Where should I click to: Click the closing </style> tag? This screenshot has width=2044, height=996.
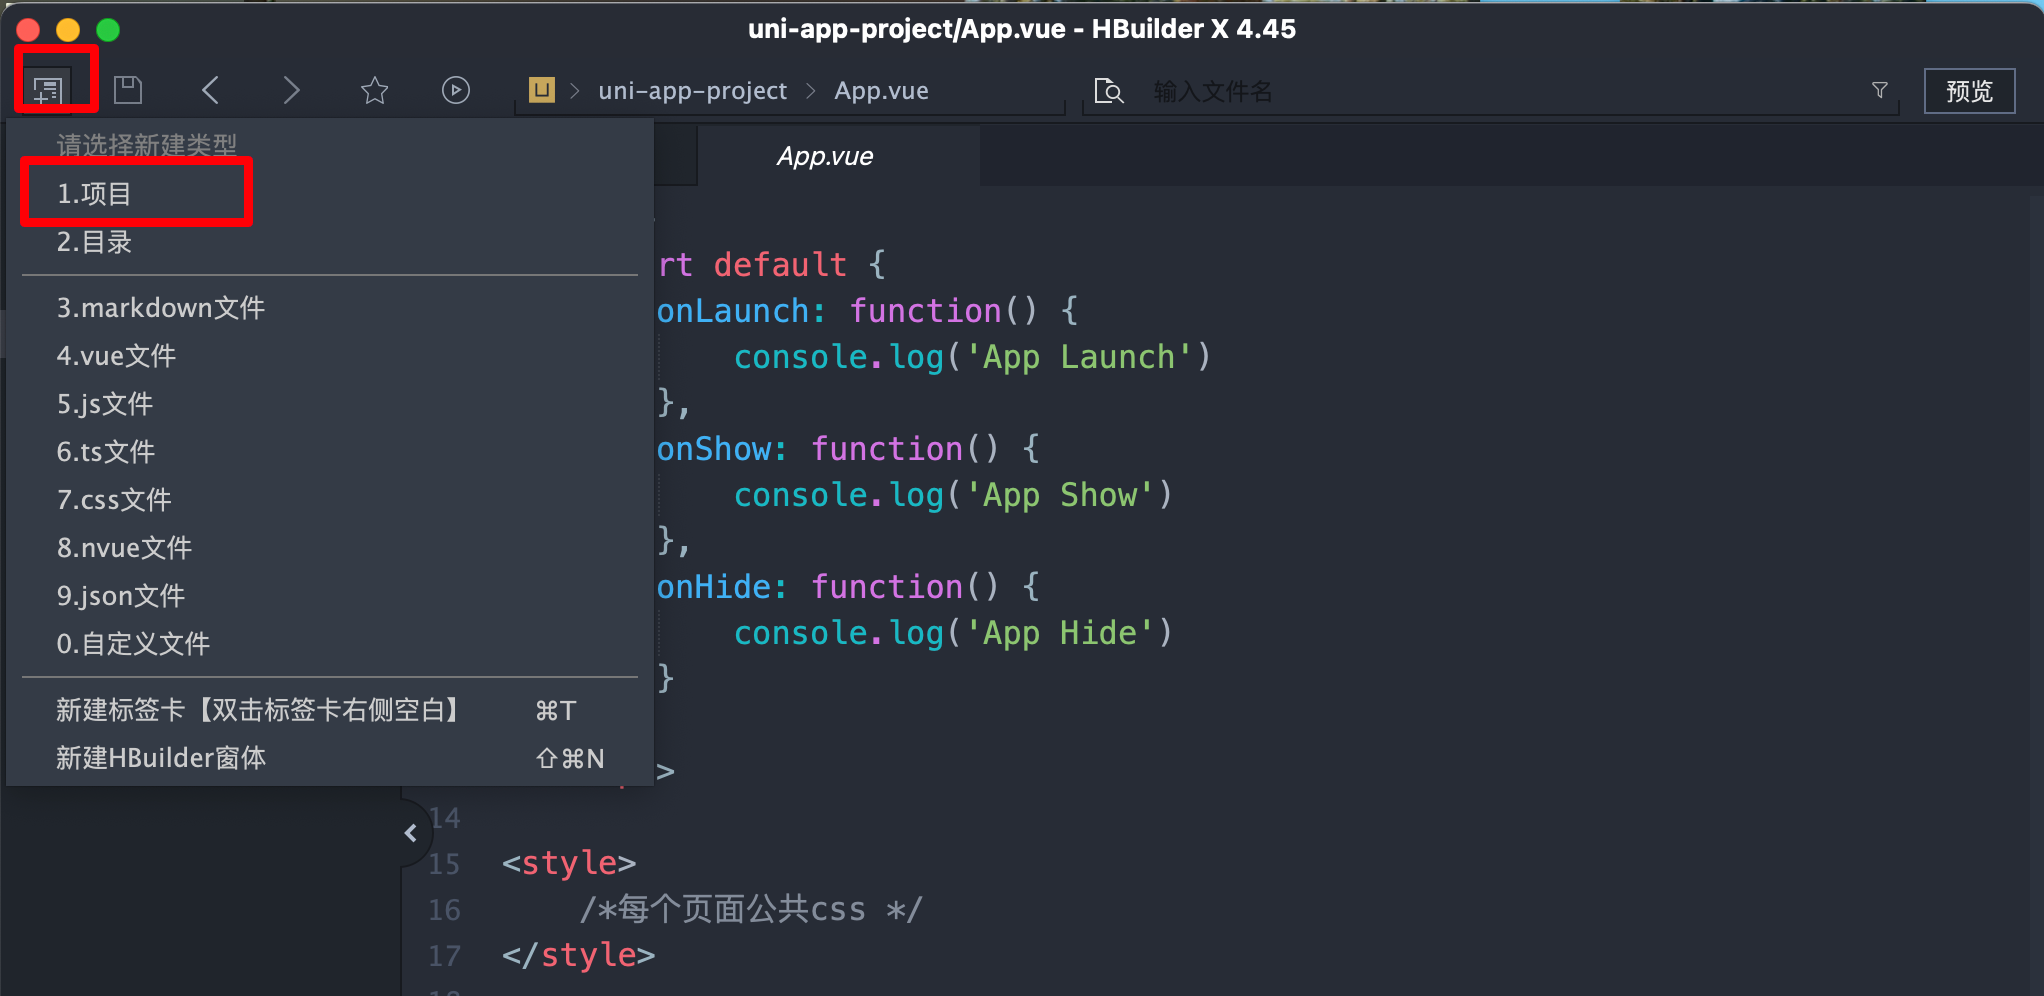click(578, 955)
